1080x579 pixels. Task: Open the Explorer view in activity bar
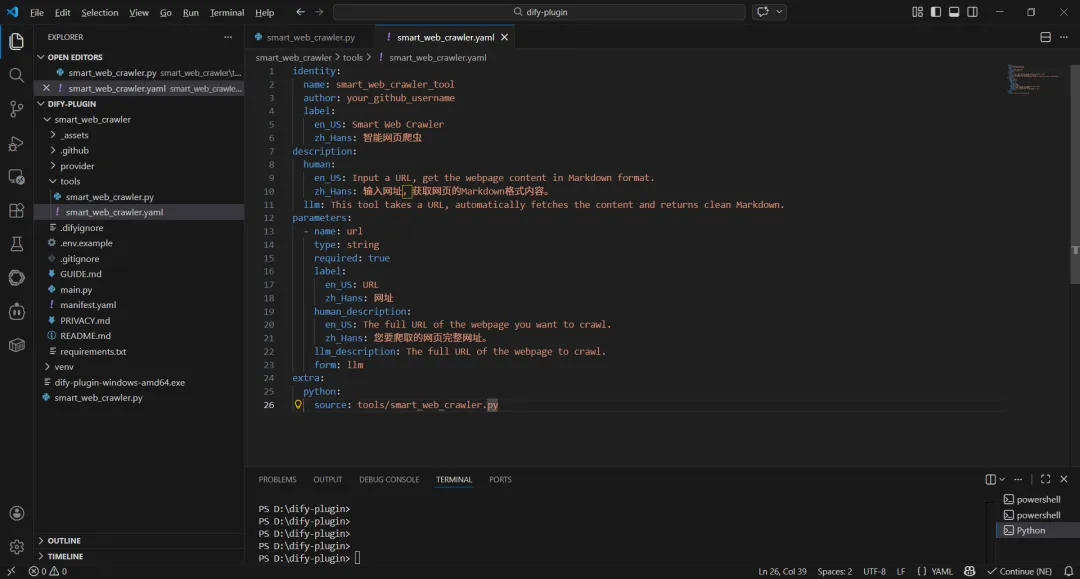click(17, 41)
